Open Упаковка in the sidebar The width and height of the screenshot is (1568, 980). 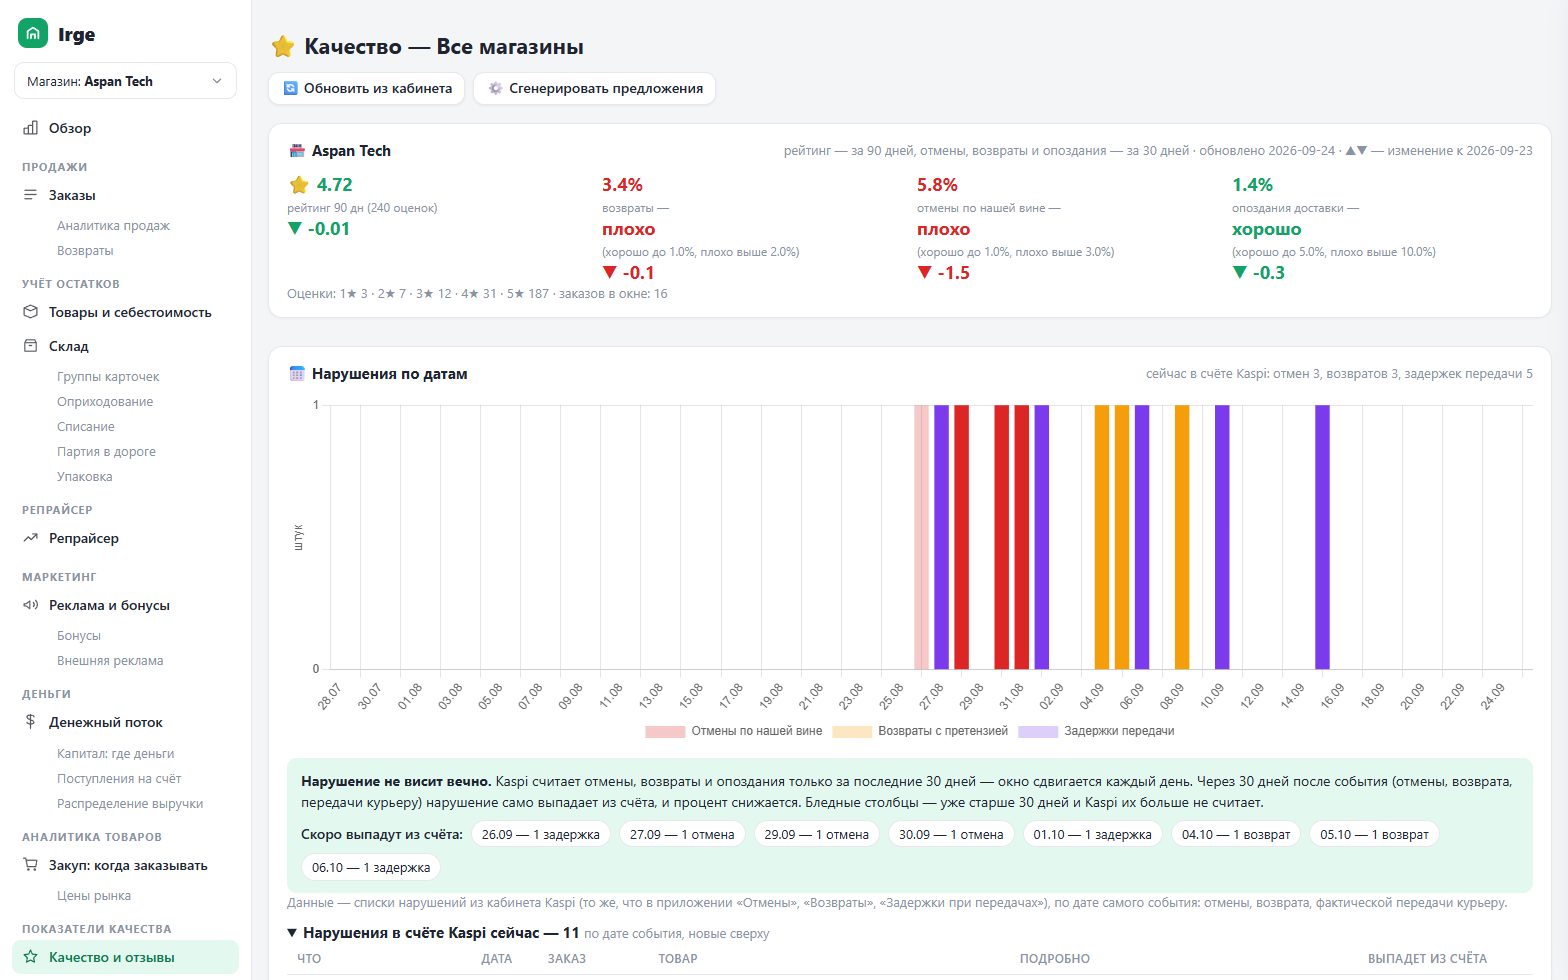point(85,477)
